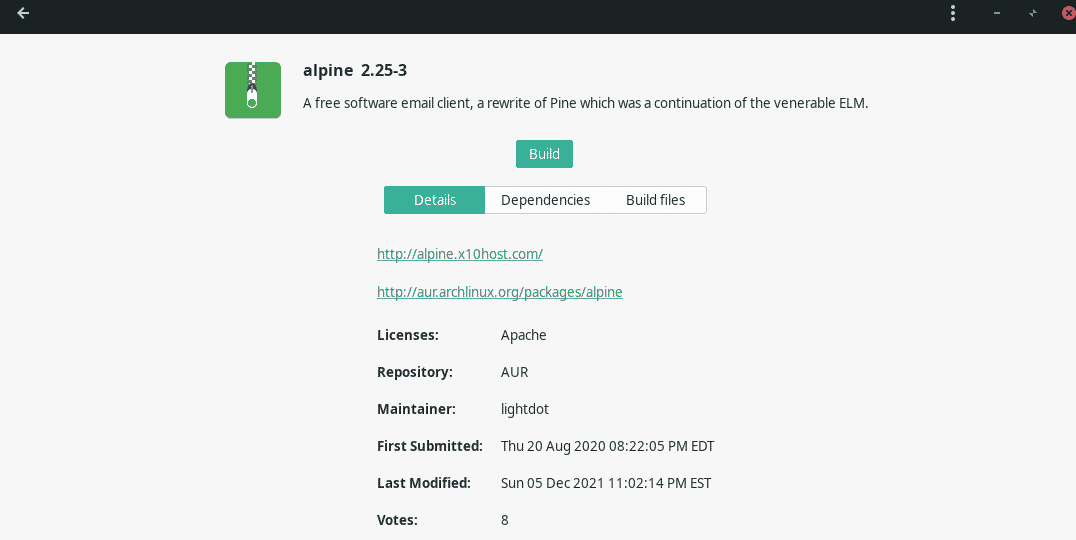Go back using the arrow icon
1076x540 pixels.
point(23,13)
